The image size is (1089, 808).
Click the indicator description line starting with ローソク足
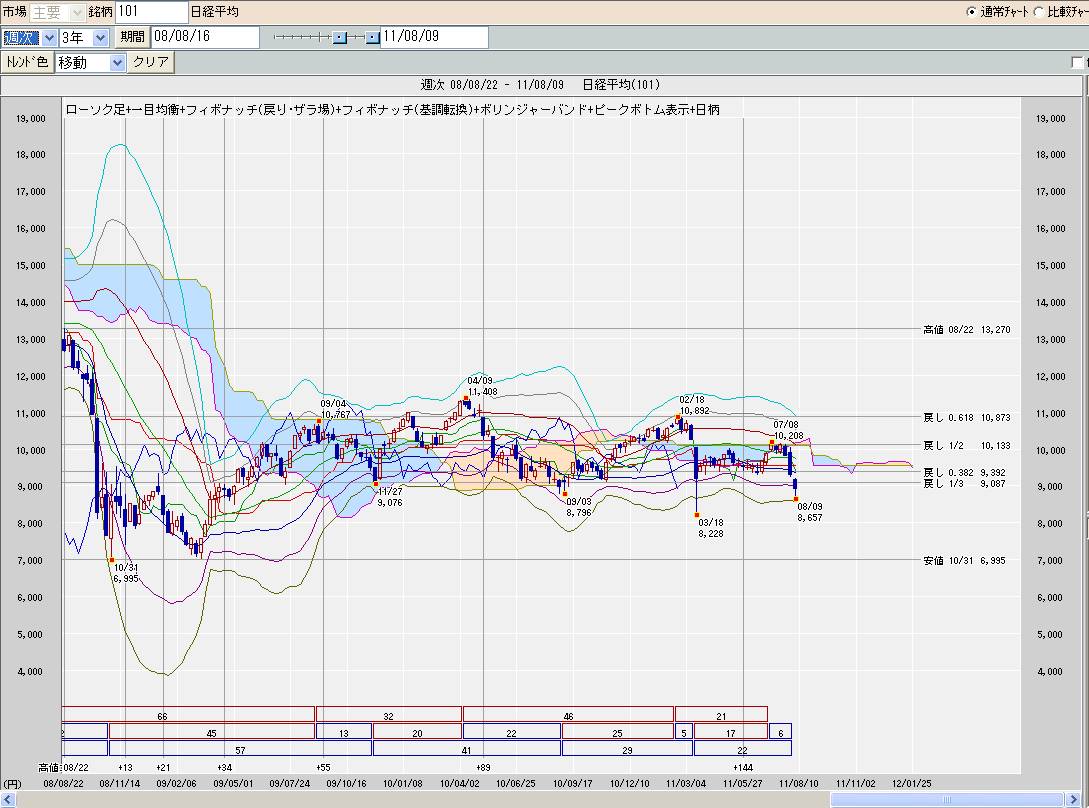click(x=392, y=110)
